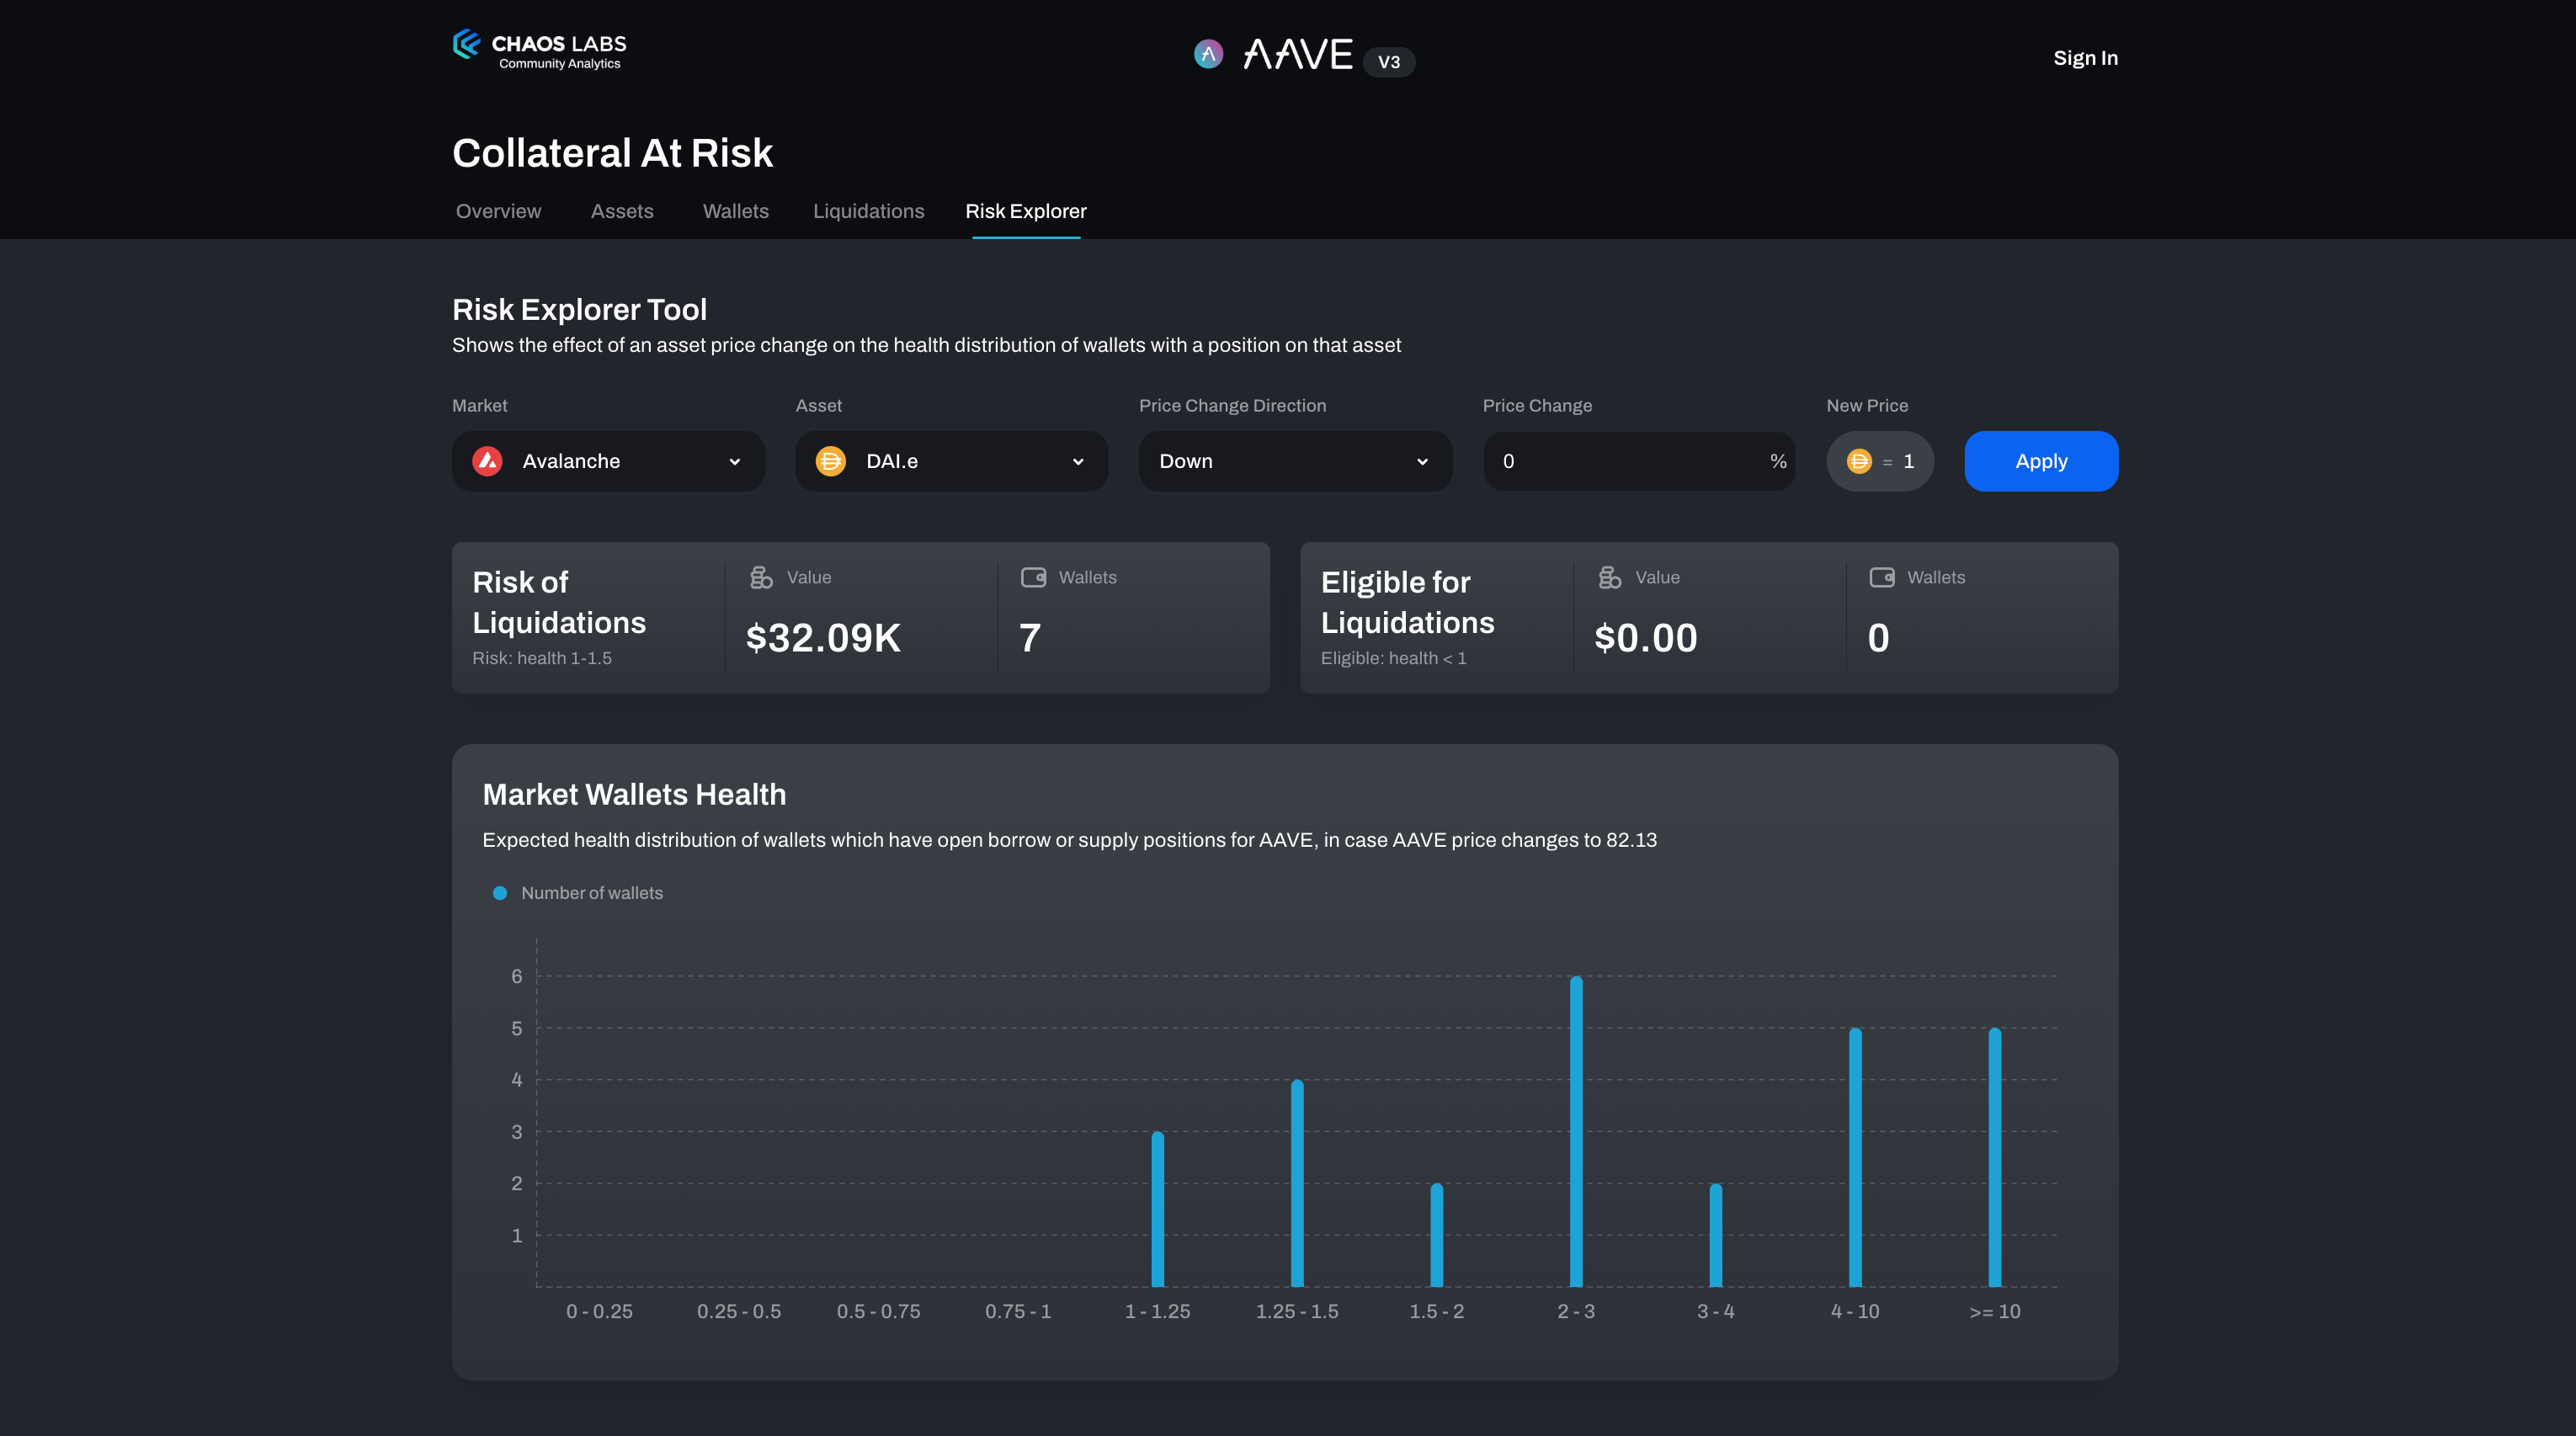The width and height of the screenshot is (2576, 1436).
Task: Click the Wallets card icon showing 7
Action: tap(1034, 577)
